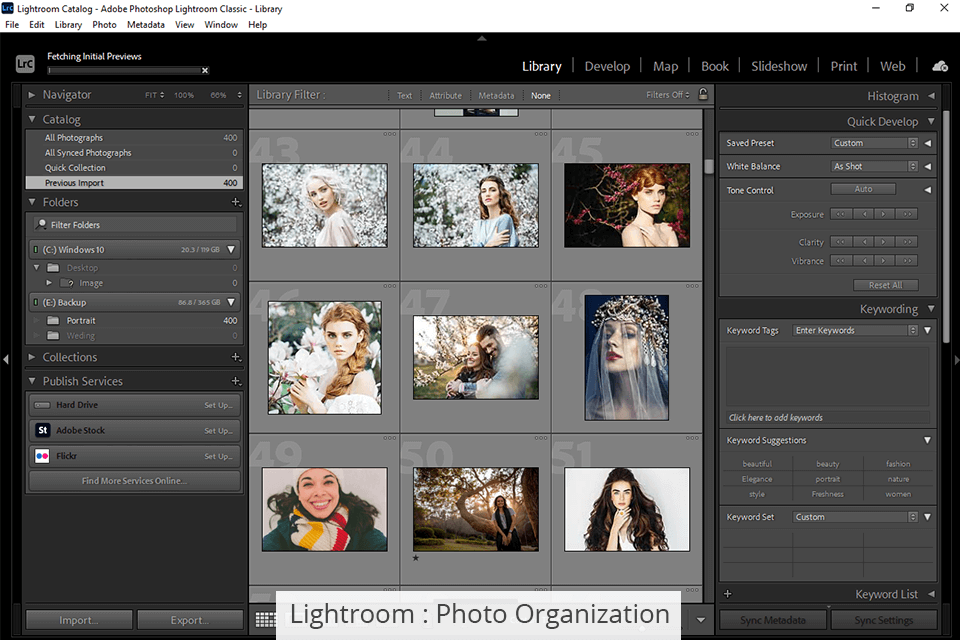
Task: Expand the Navigator panel
Action: coord(31,94)
